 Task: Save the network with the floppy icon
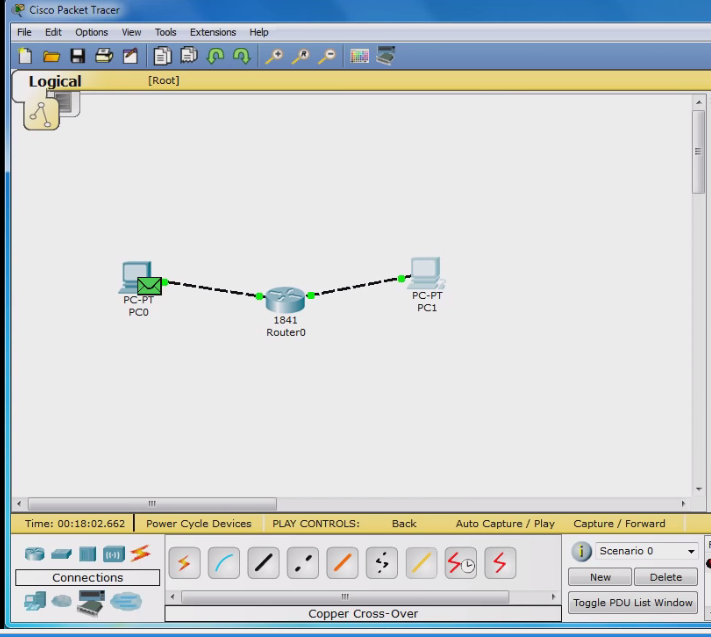tap(78, 56)
